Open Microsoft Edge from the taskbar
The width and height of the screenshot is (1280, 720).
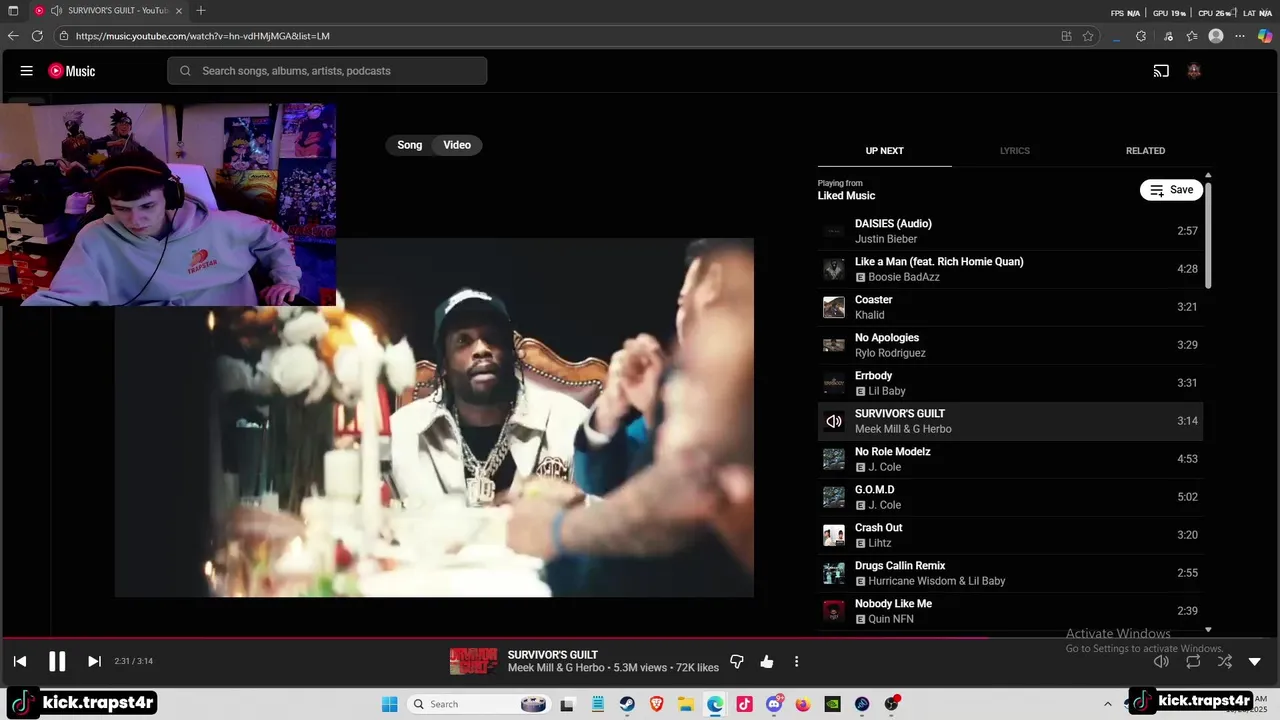pyautogui.click(x=715, y=704)
